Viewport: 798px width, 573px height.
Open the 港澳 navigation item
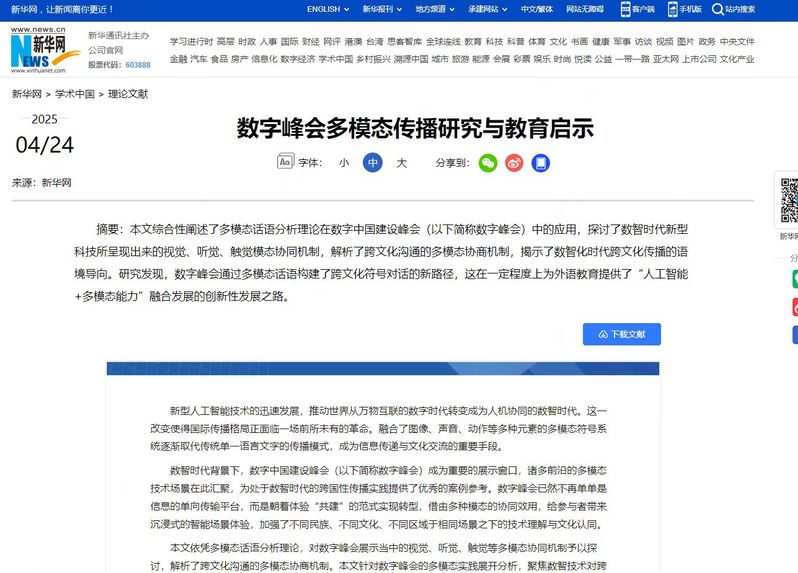pos(353,42)
